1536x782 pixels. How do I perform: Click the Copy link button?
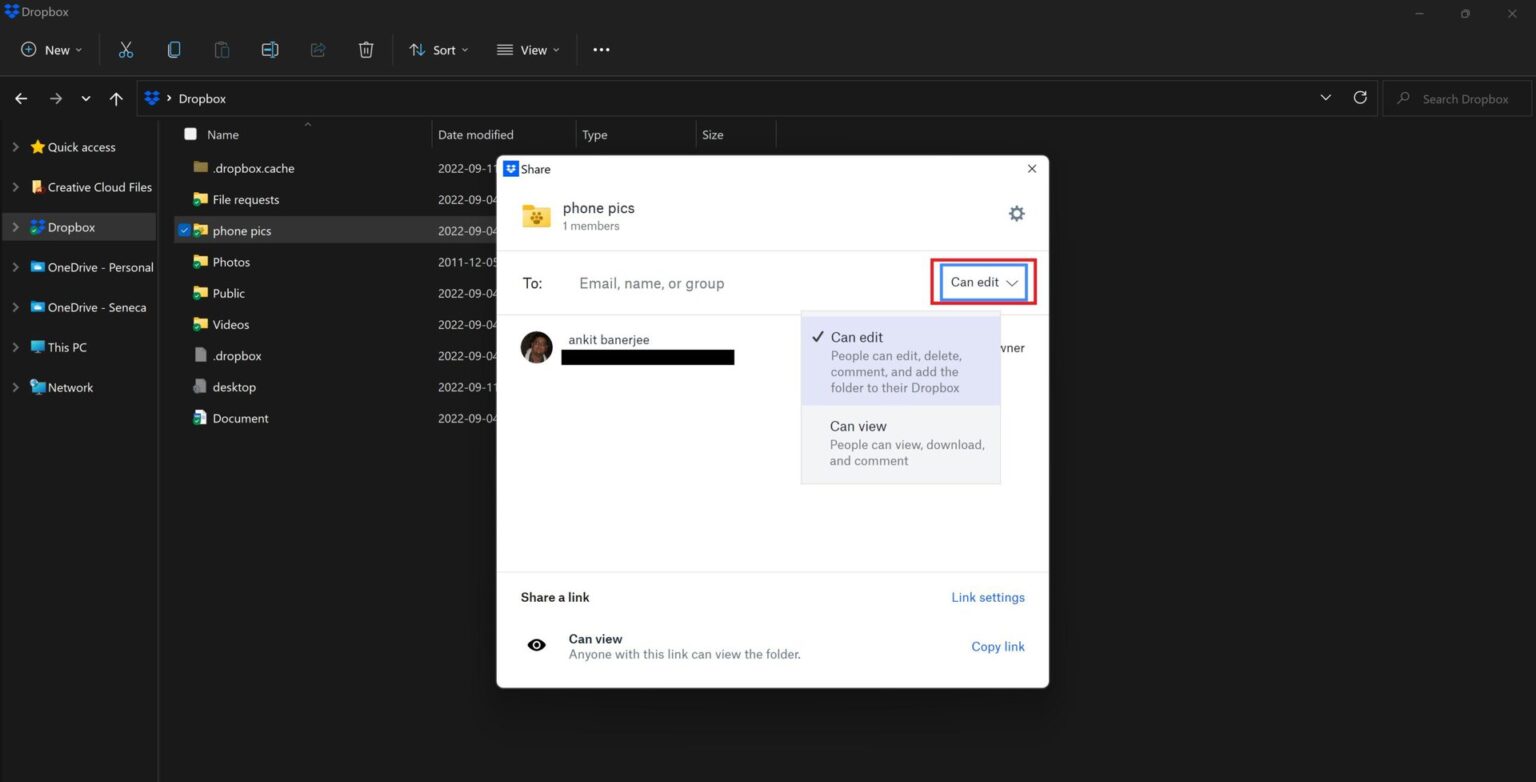(997, 646)
